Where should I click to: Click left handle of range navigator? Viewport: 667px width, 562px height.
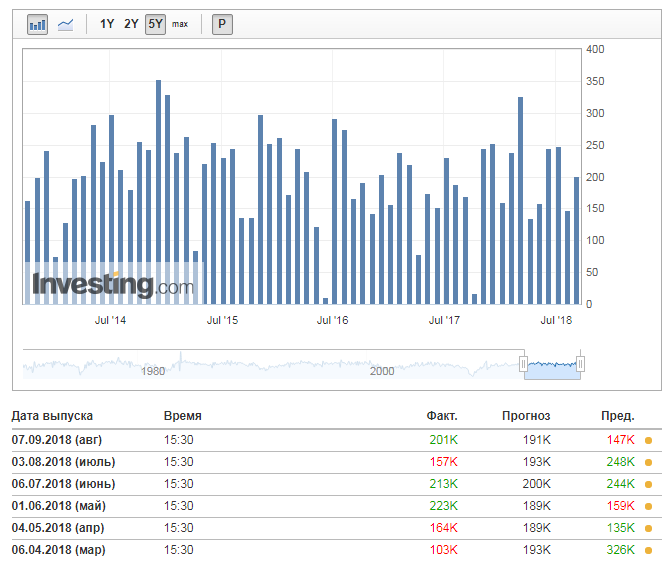[x=523, y=364]
